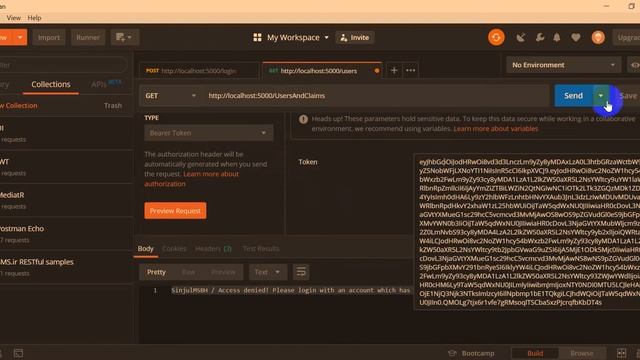The image size is (640, 360).
Task: Open the No Environment dropdown
Action: (x=563, y=65)
